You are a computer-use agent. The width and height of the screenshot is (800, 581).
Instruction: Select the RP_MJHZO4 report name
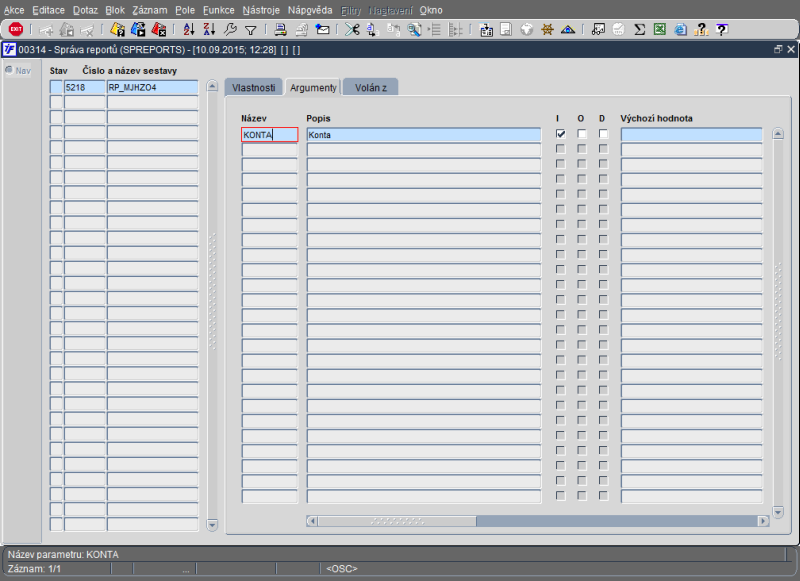[x=152, y=87]
